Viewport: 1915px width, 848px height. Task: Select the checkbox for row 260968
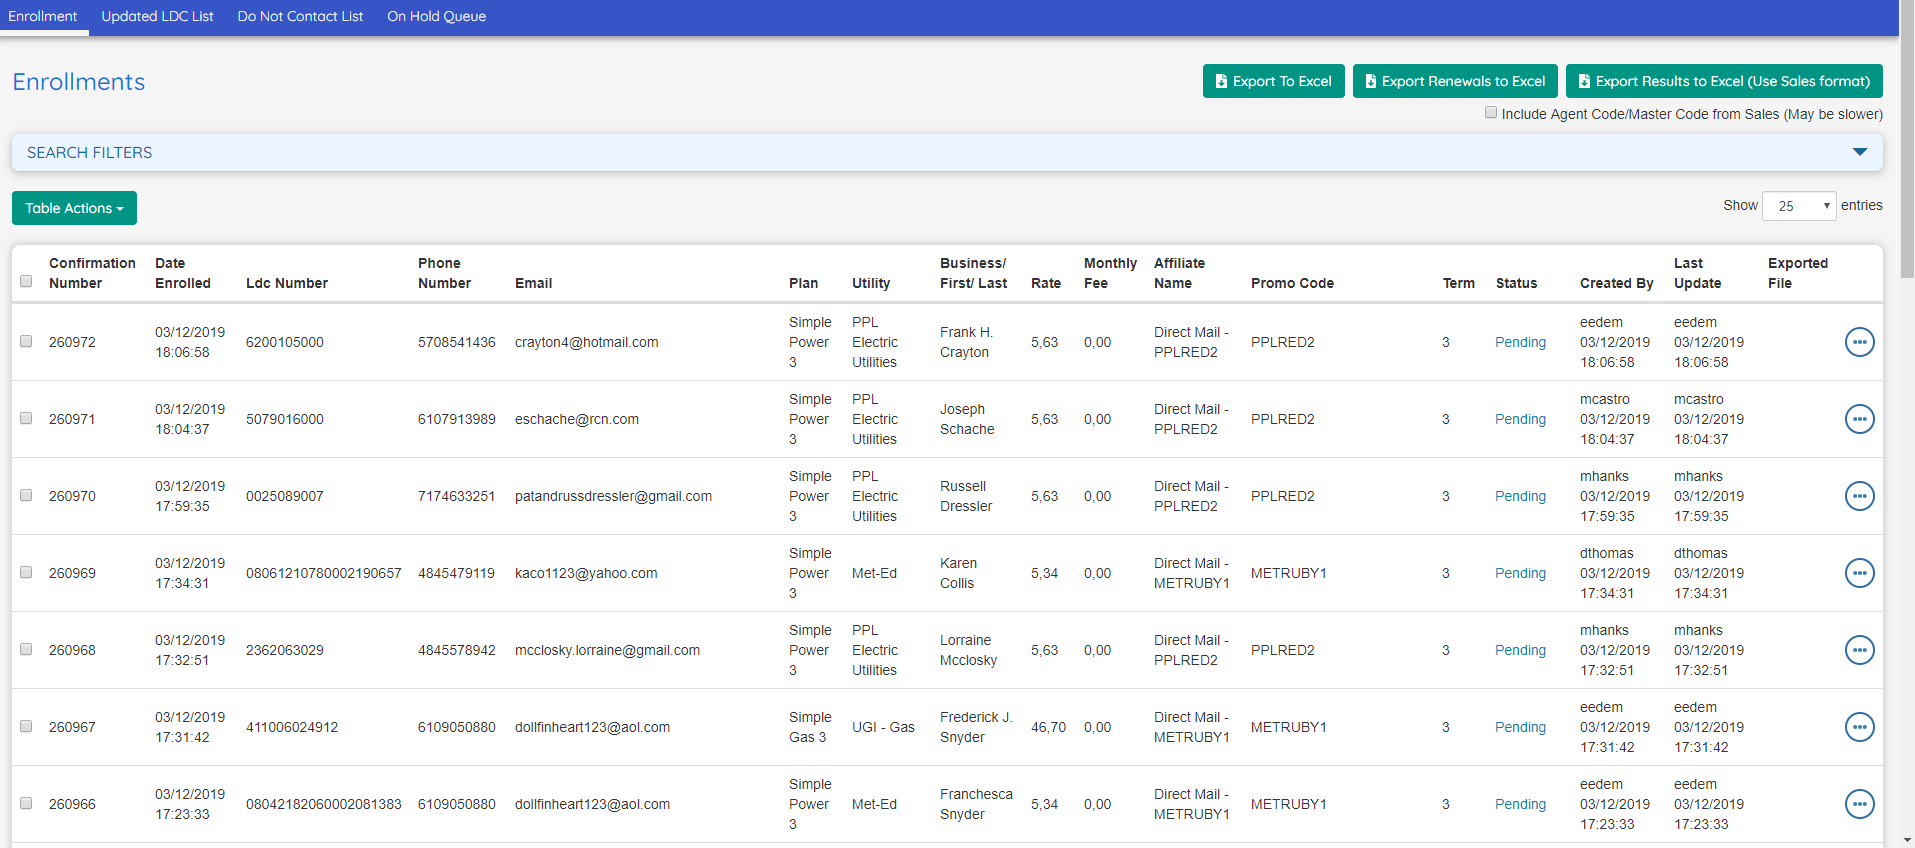point(26,649)
